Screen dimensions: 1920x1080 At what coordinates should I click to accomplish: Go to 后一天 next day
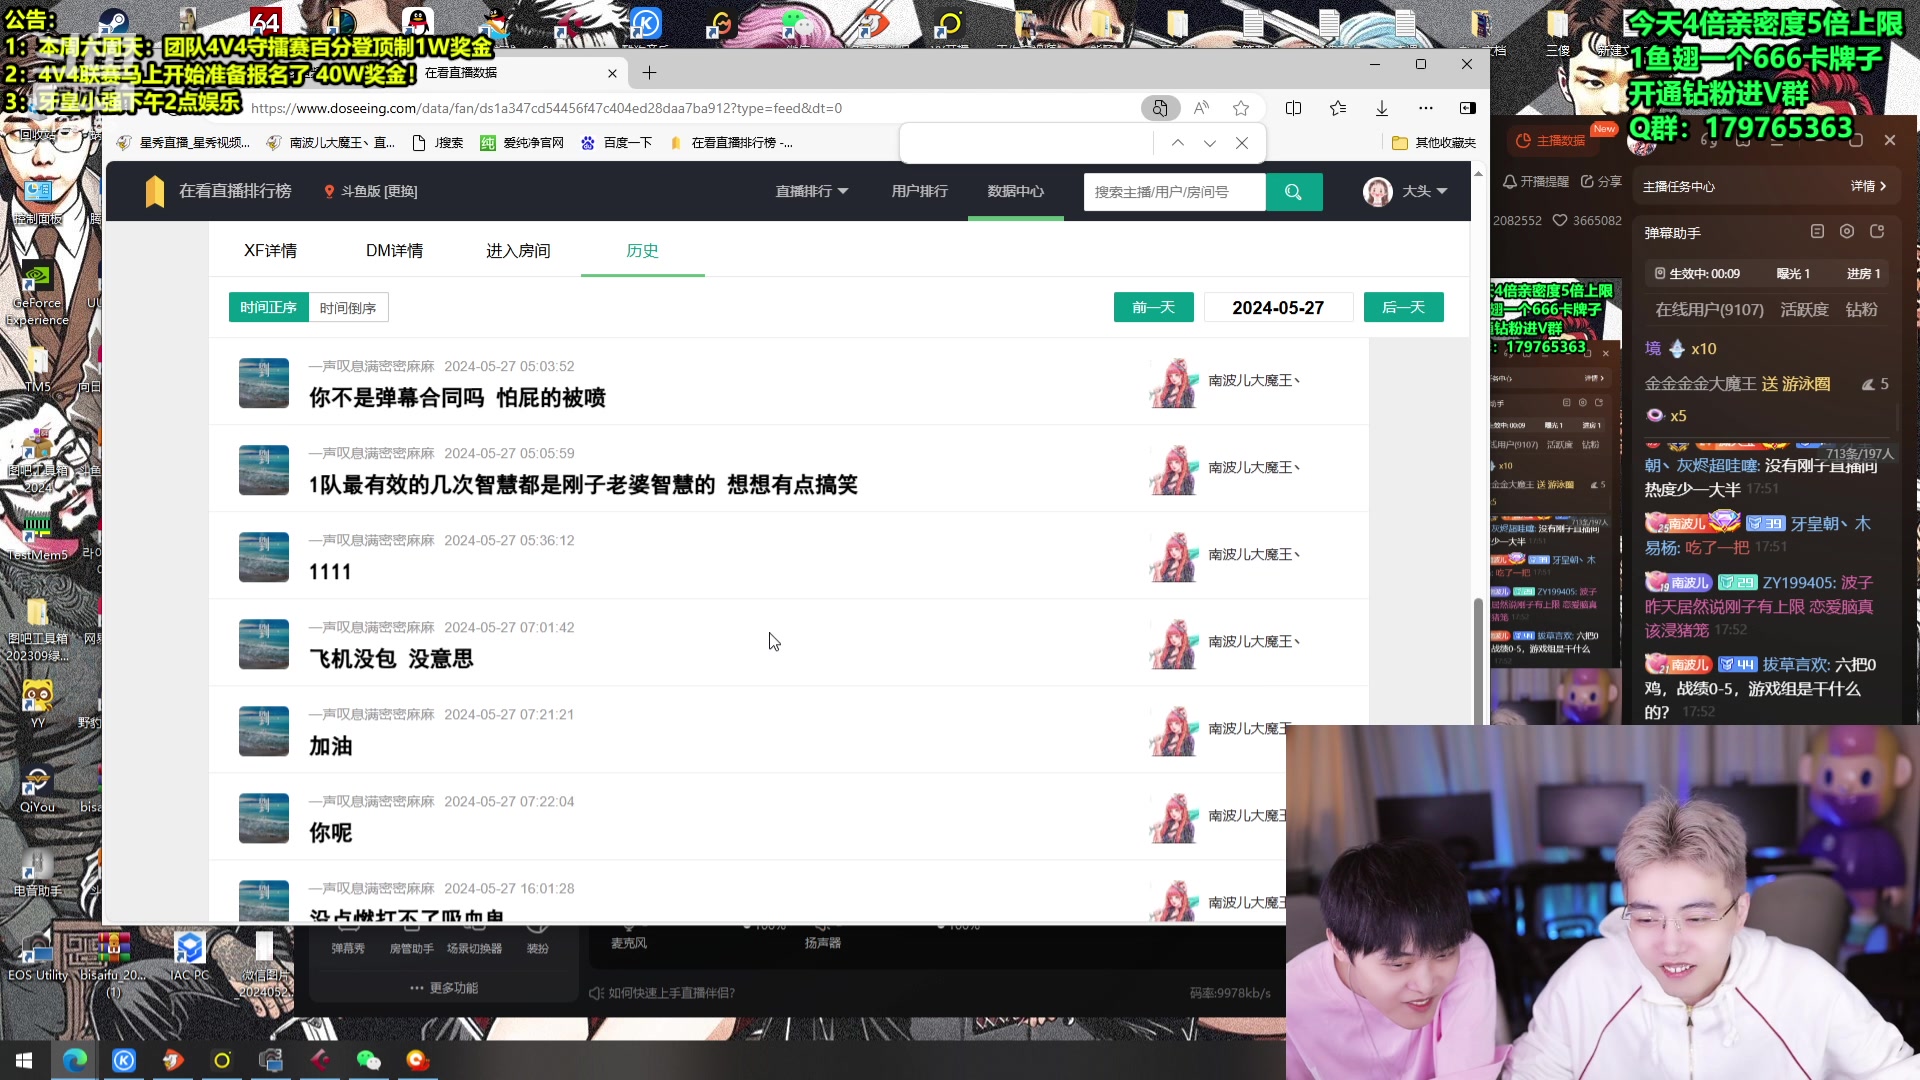[1403, 308]
